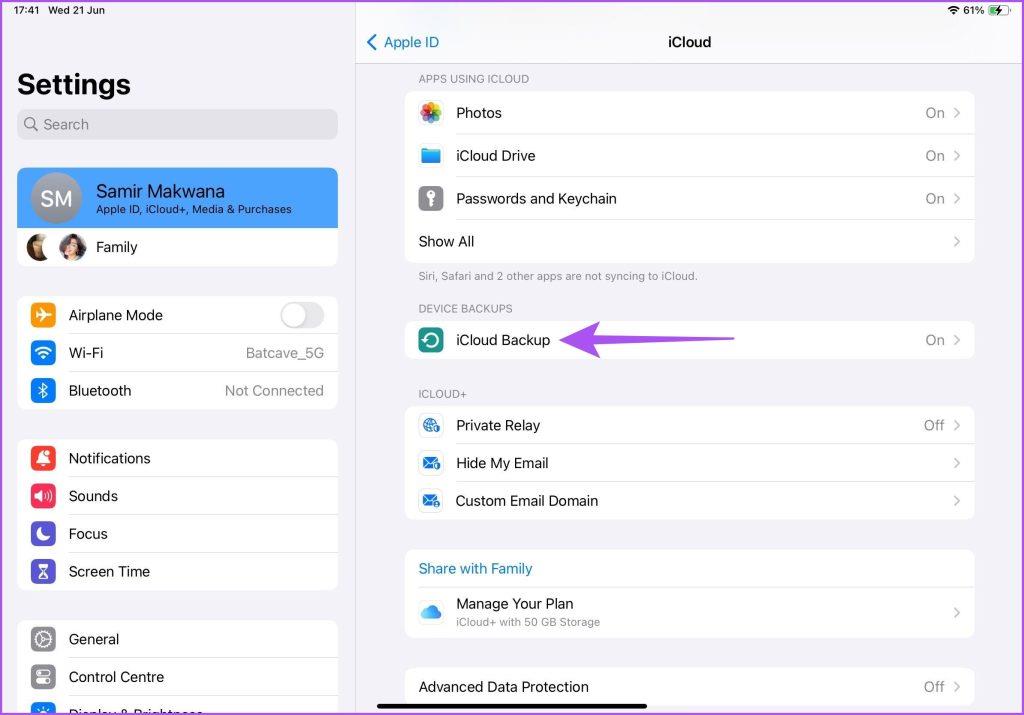Open the Photos iCloud settings icon

(x=430, y=113)
